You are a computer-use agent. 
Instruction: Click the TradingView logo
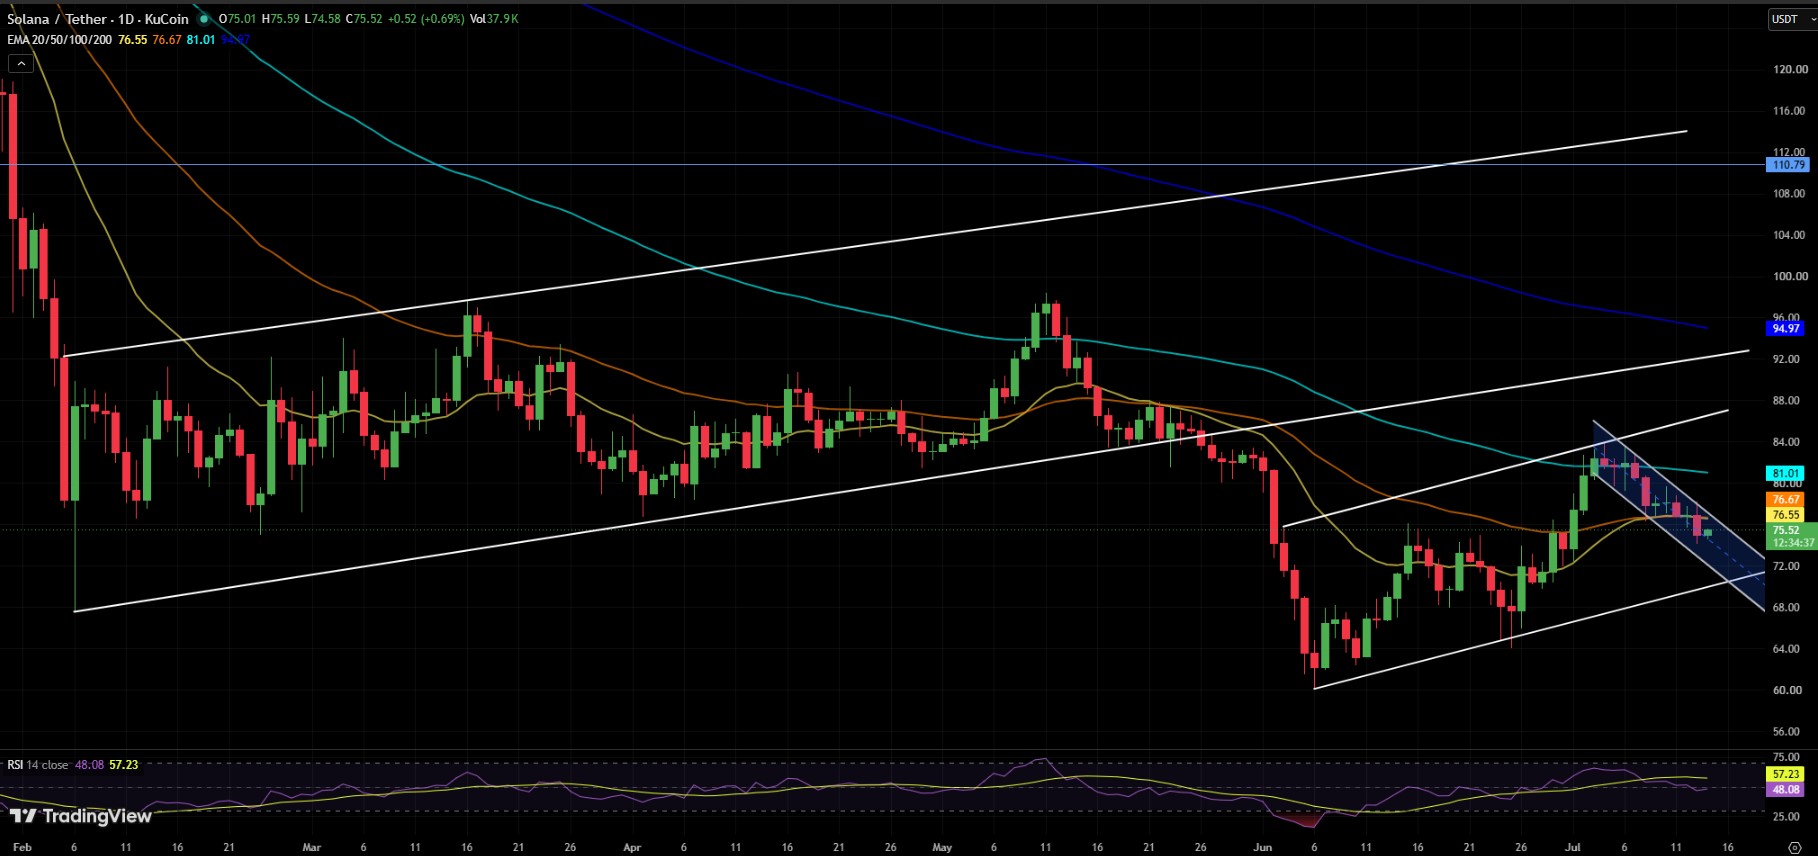(80, 816)
